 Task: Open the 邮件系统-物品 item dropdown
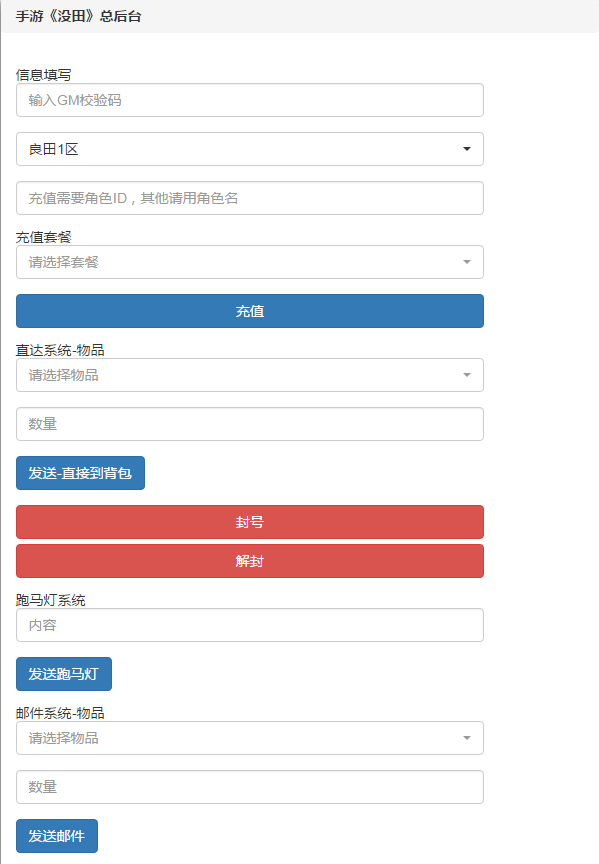click(250, 738)
